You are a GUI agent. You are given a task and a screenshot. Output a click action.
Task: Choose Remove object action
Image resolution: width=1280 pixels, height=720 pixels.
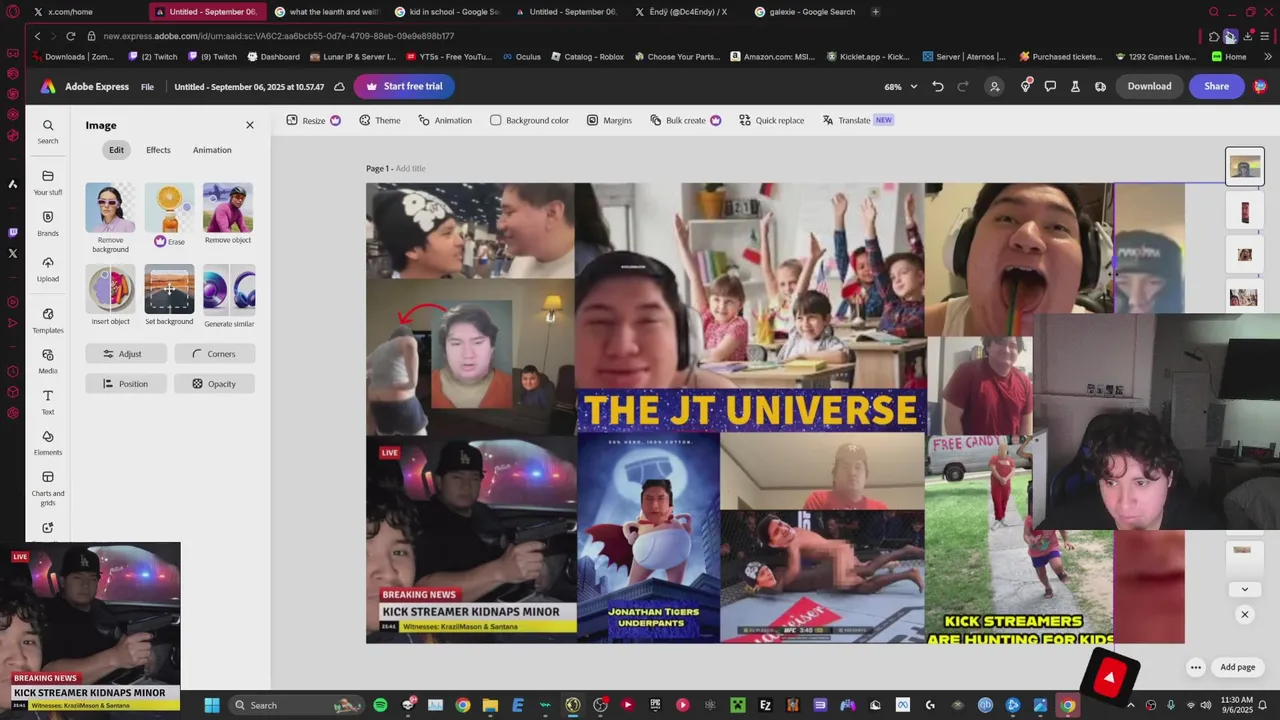coord(228,213)
